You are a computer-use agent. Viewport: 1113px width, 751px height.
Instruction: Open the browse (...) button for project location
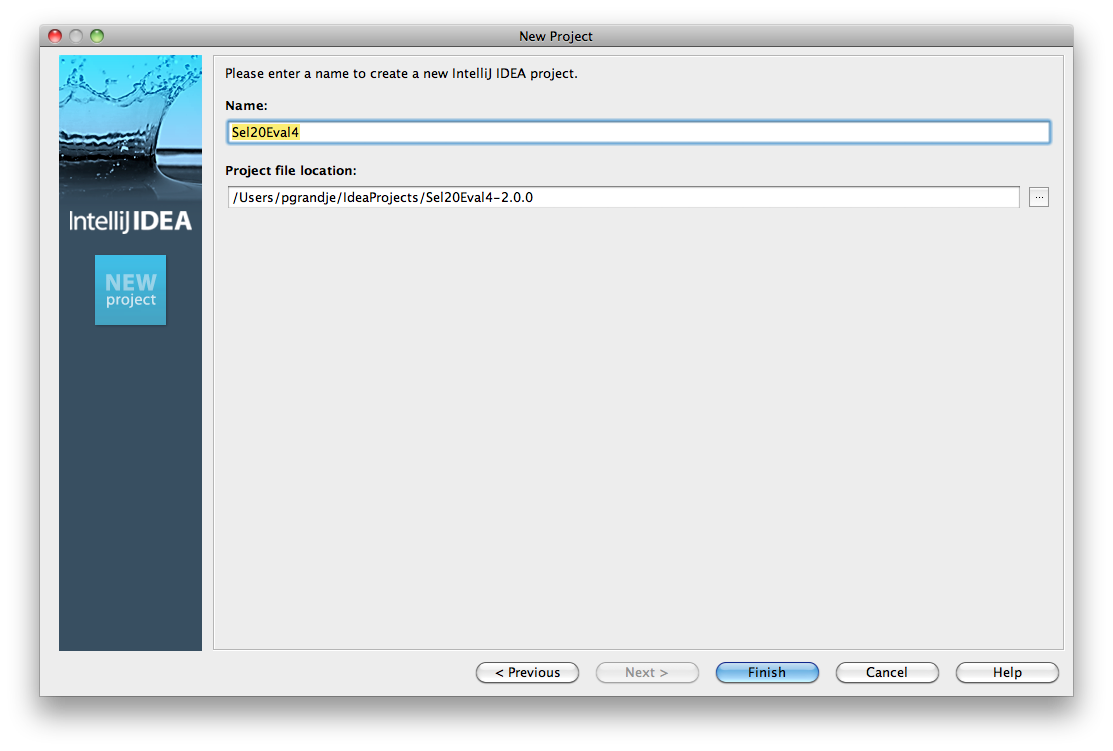click(x=1038, y=197)
